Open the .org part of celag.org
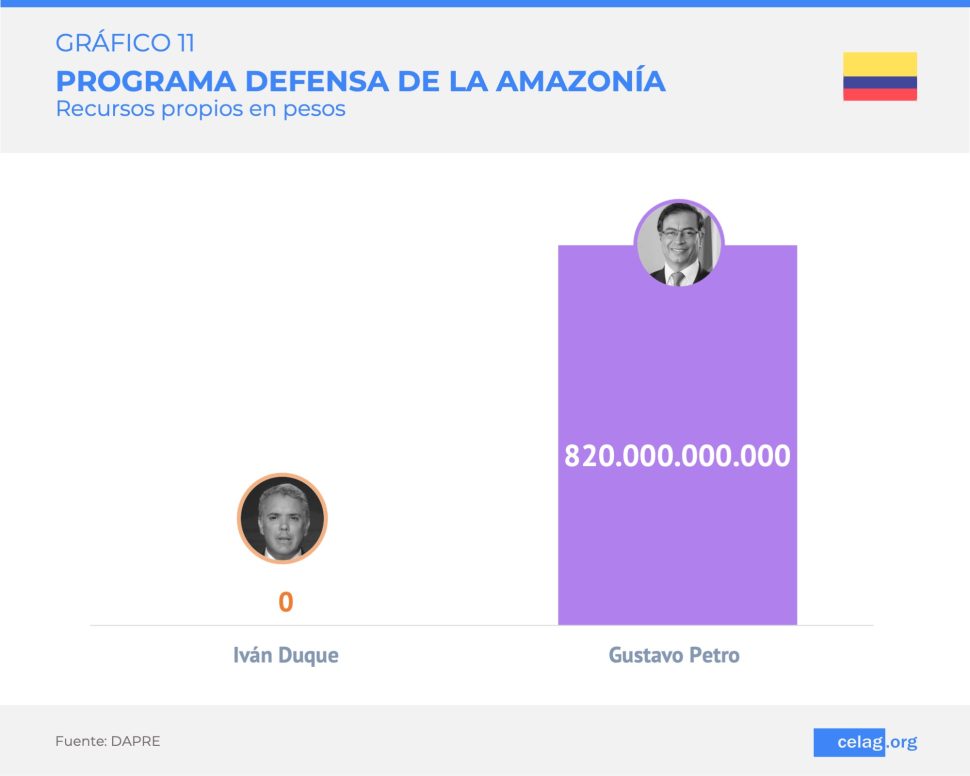970x776 pixels. click(x=901, y=742)
